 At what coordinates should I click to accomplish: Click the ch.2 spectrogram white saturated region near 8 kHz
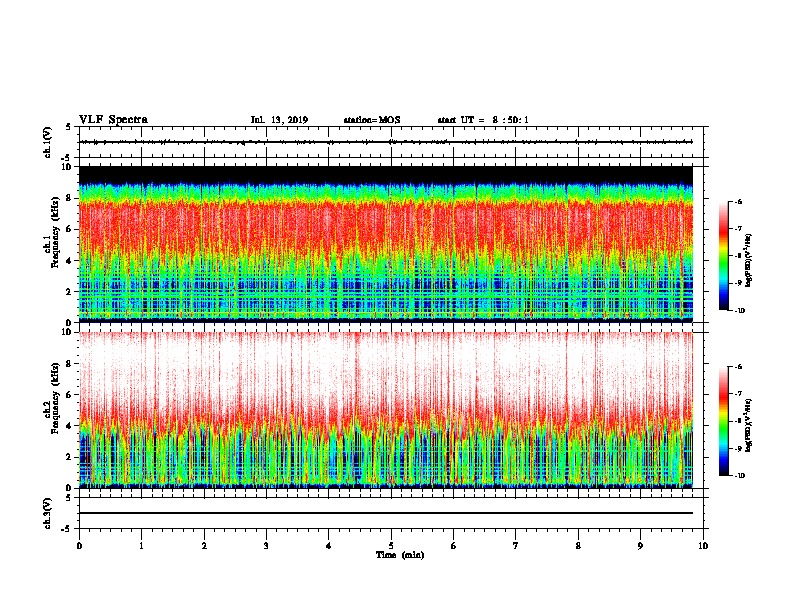tap(386, 364)
